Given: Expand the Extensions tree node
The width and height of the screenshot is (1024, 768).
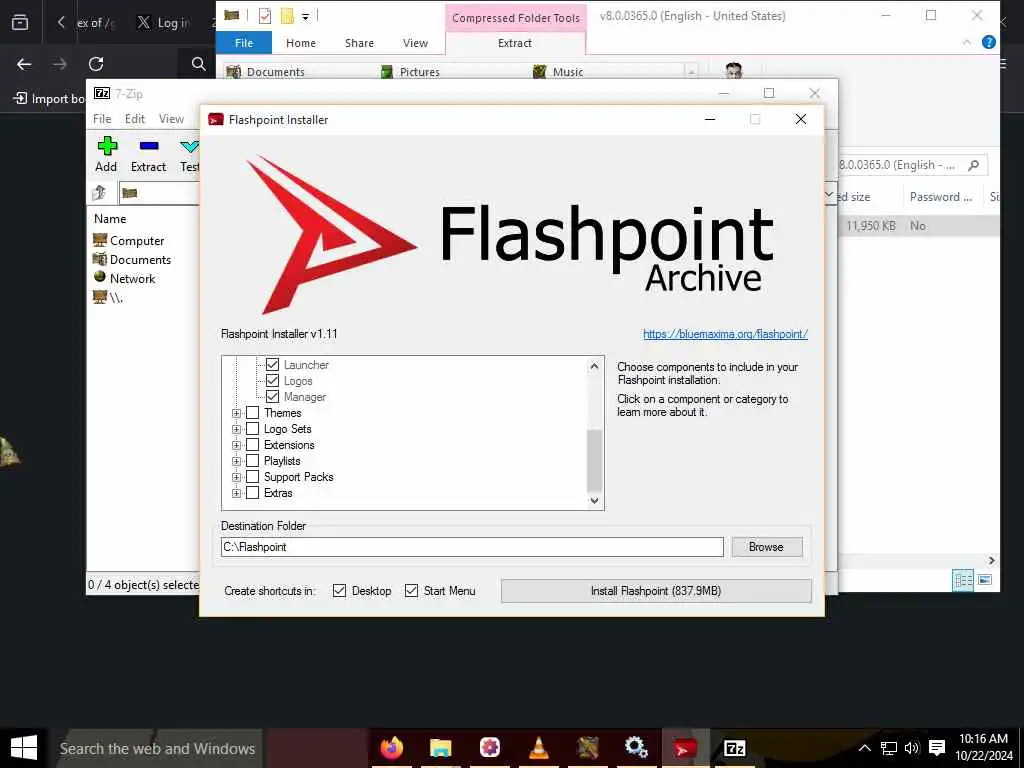Looking at the screenshot, I should coord(236,445).
